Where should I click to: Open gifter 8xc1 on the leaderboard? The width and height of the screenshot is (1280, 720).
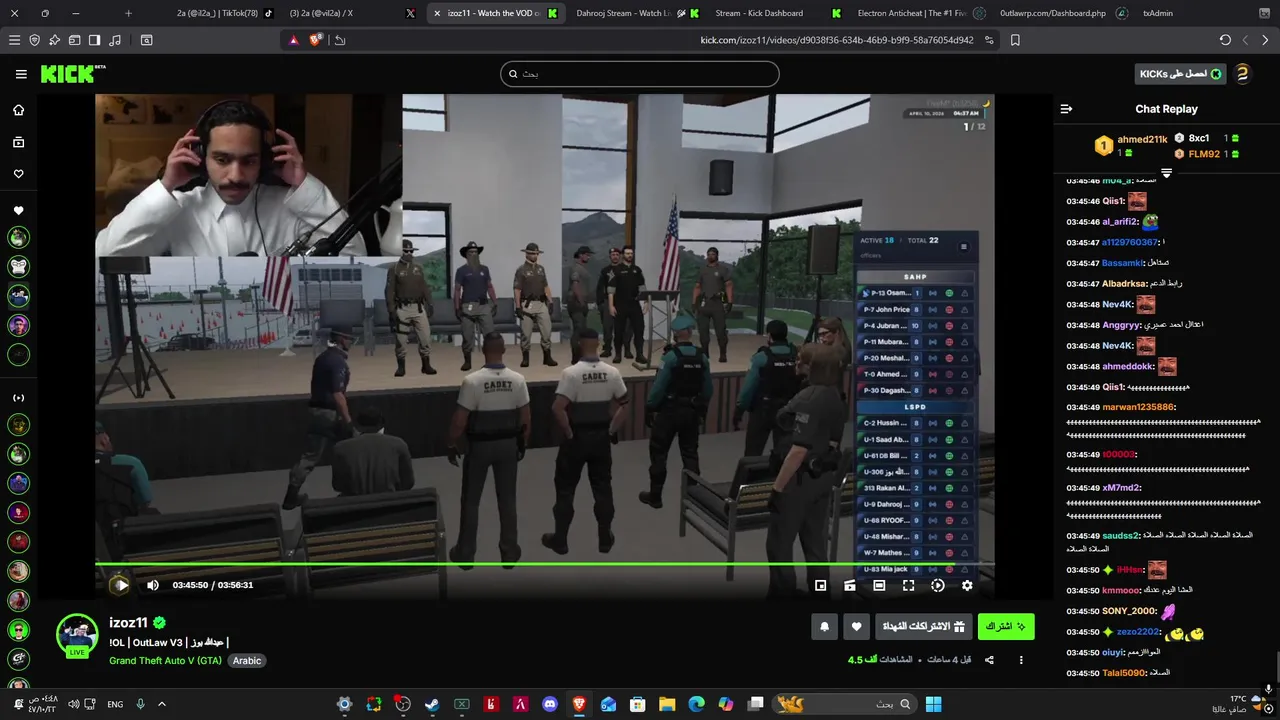click(x=1199, y=138)
